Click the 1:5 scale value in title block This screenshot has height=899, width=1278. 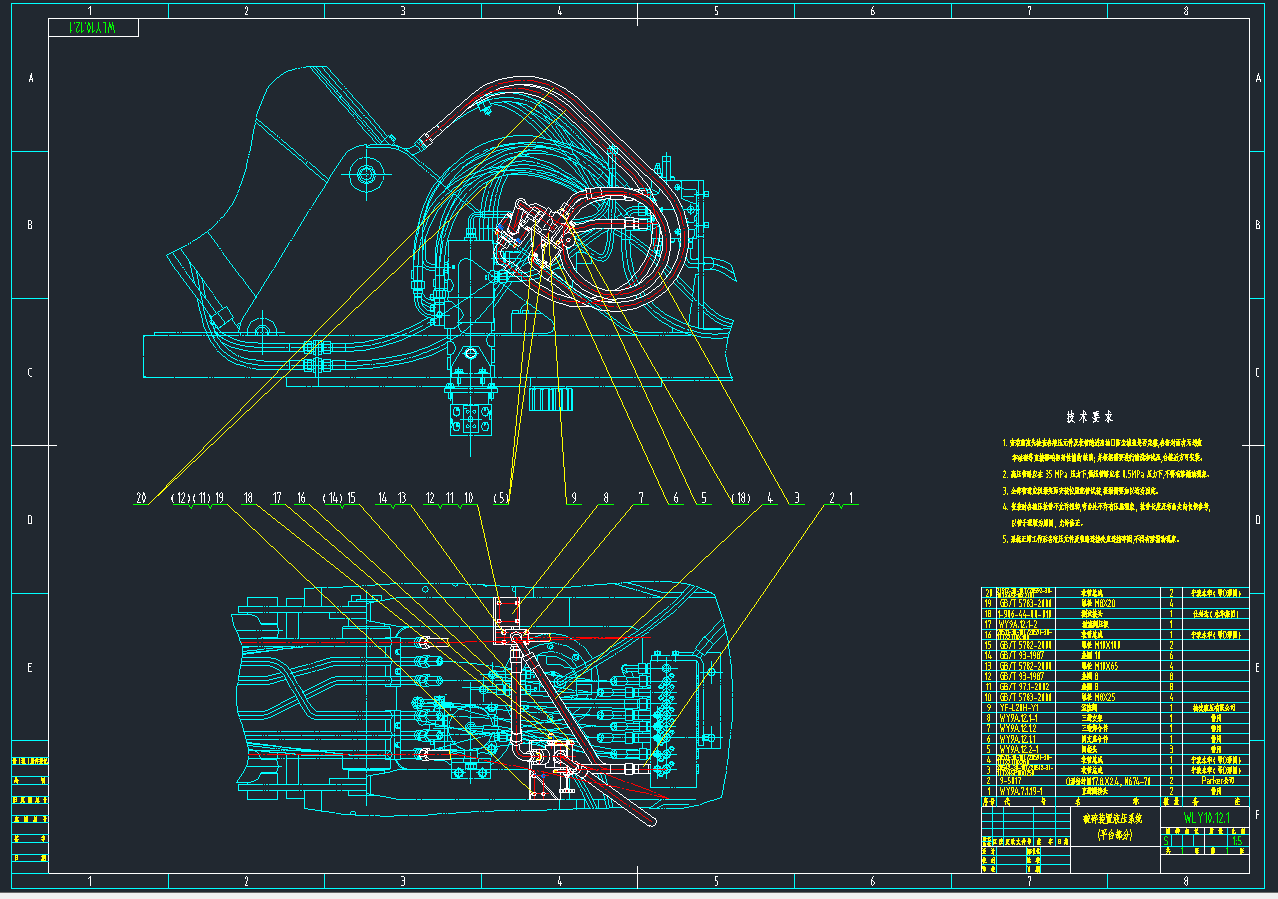pos(1238,841)
